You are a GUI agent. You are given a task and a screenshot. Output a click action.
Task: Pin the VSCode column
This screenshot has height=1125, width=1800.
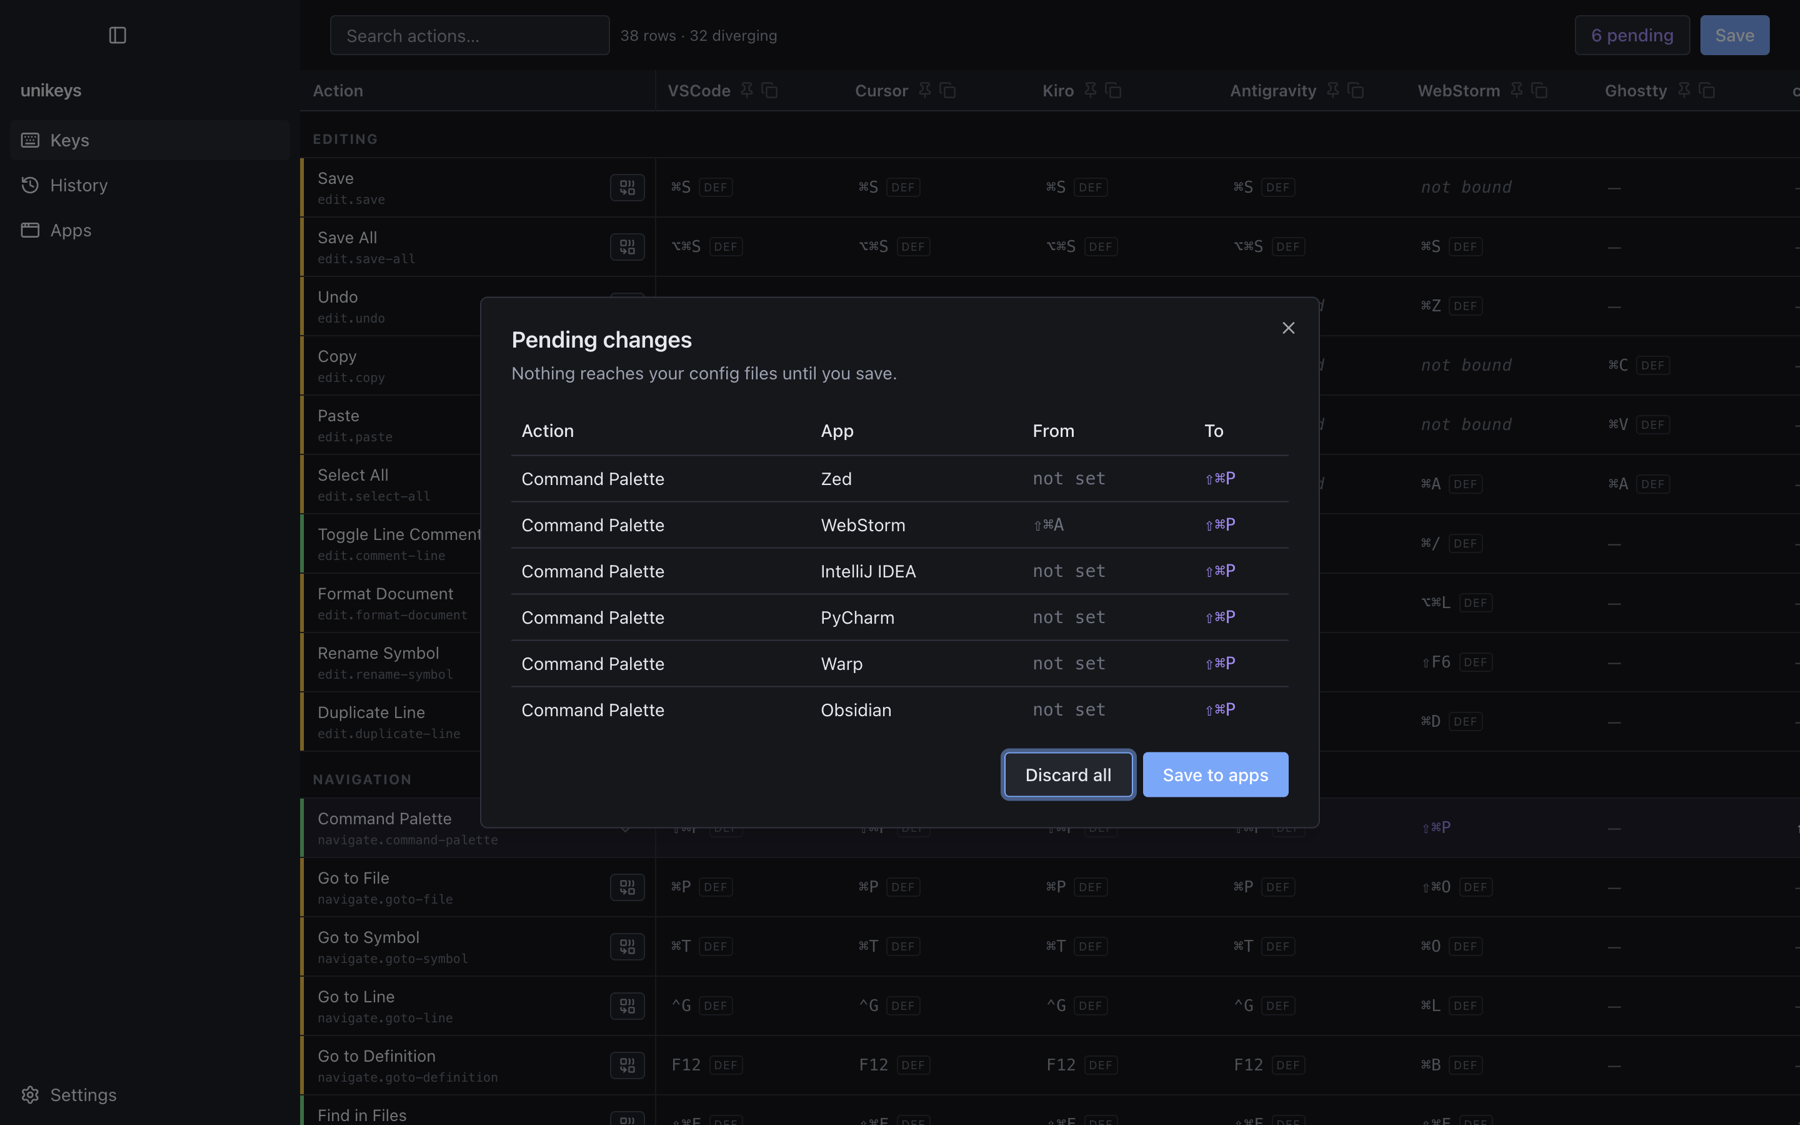pos(746,90)
